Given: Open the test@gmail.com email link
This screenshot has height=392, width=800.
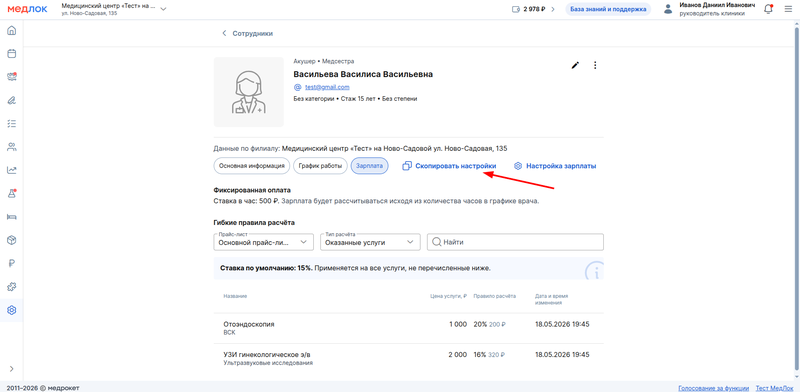Looking at the screenshot, I should (x=327, y=87).
